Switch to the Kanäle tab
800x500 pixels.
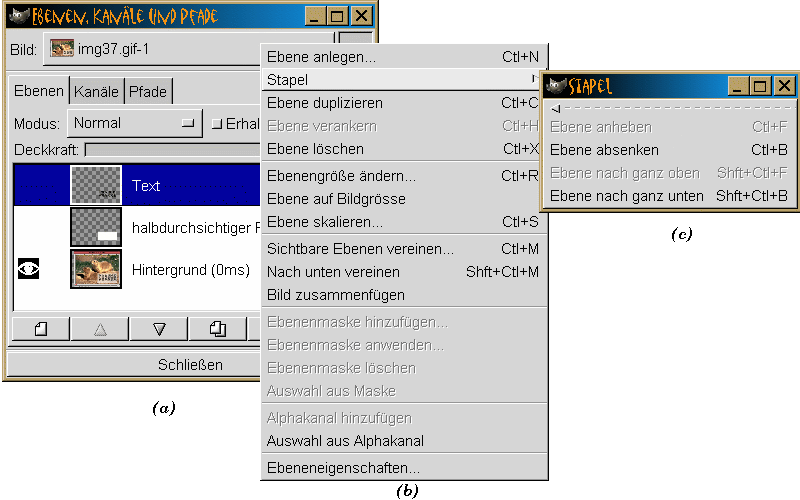click(x=96, y=91)
